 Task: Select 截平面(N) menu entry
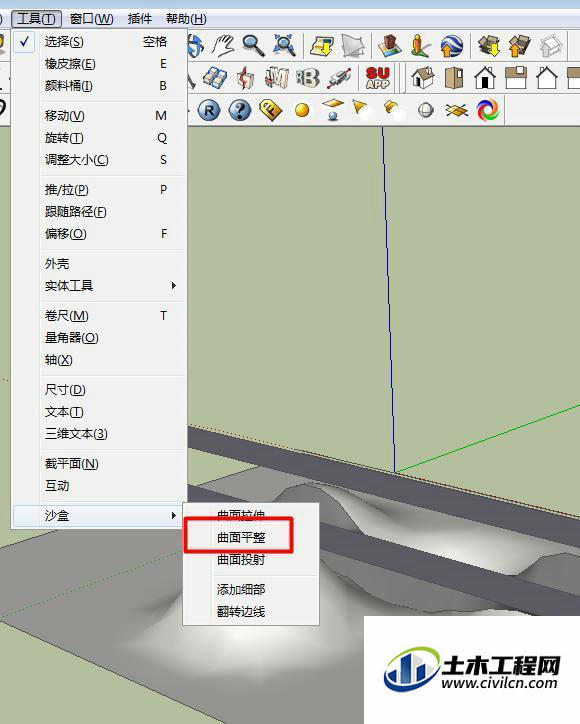(x=99, y=464)
